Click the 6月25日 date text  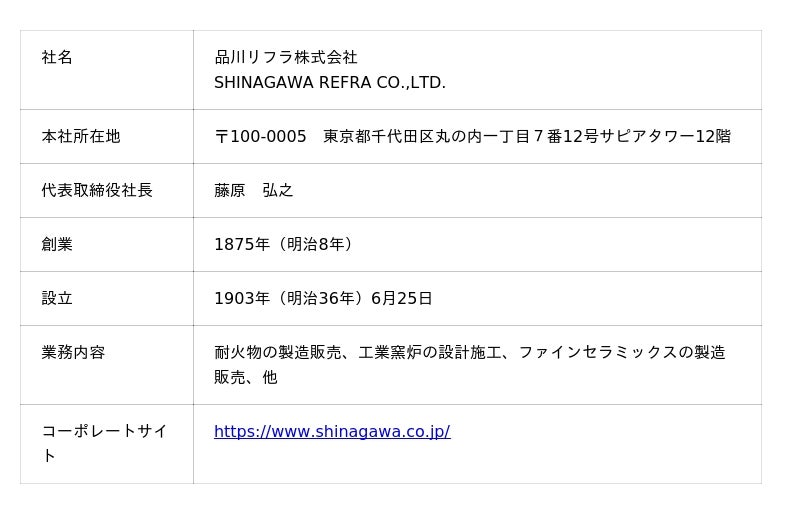point(402,299)
